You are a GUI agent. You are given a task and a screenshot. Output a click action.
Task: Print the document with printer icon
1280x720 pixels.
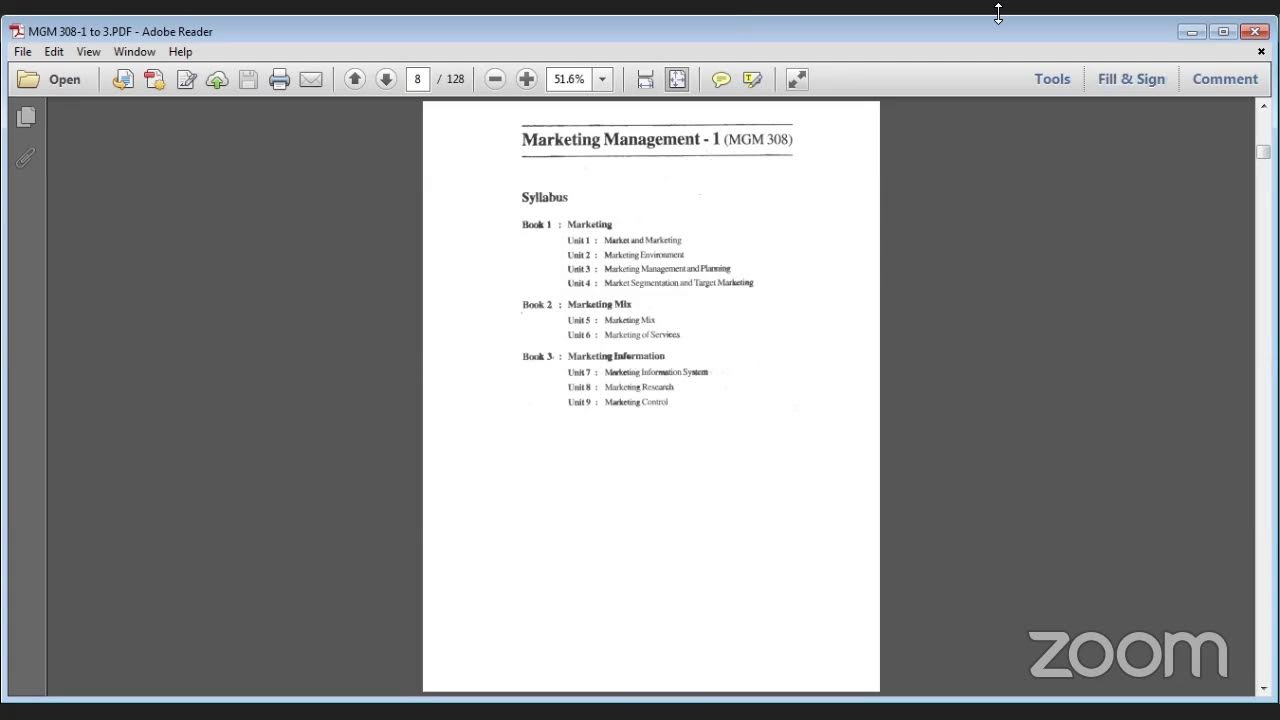coord(279,79)
